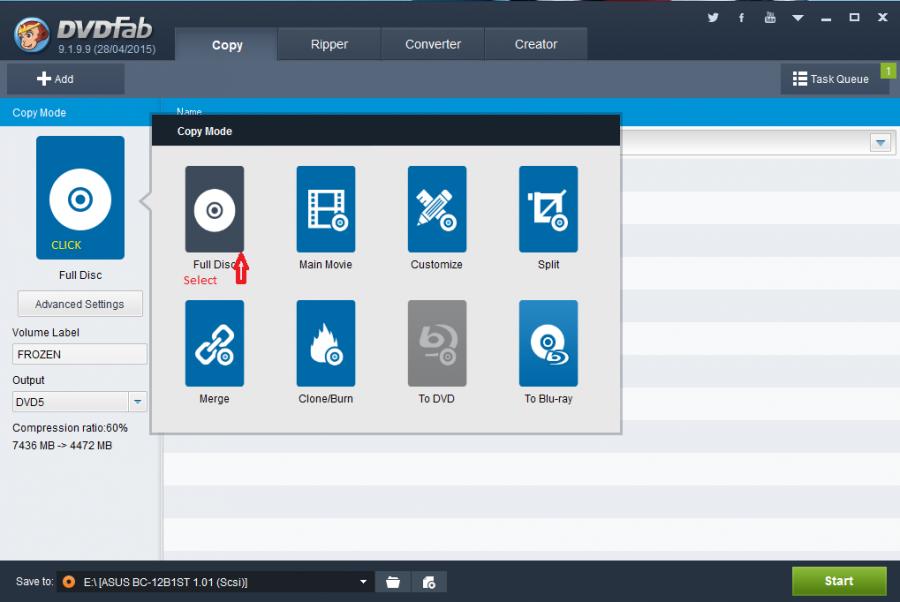Start the copy process

click(x=839, y=581)
